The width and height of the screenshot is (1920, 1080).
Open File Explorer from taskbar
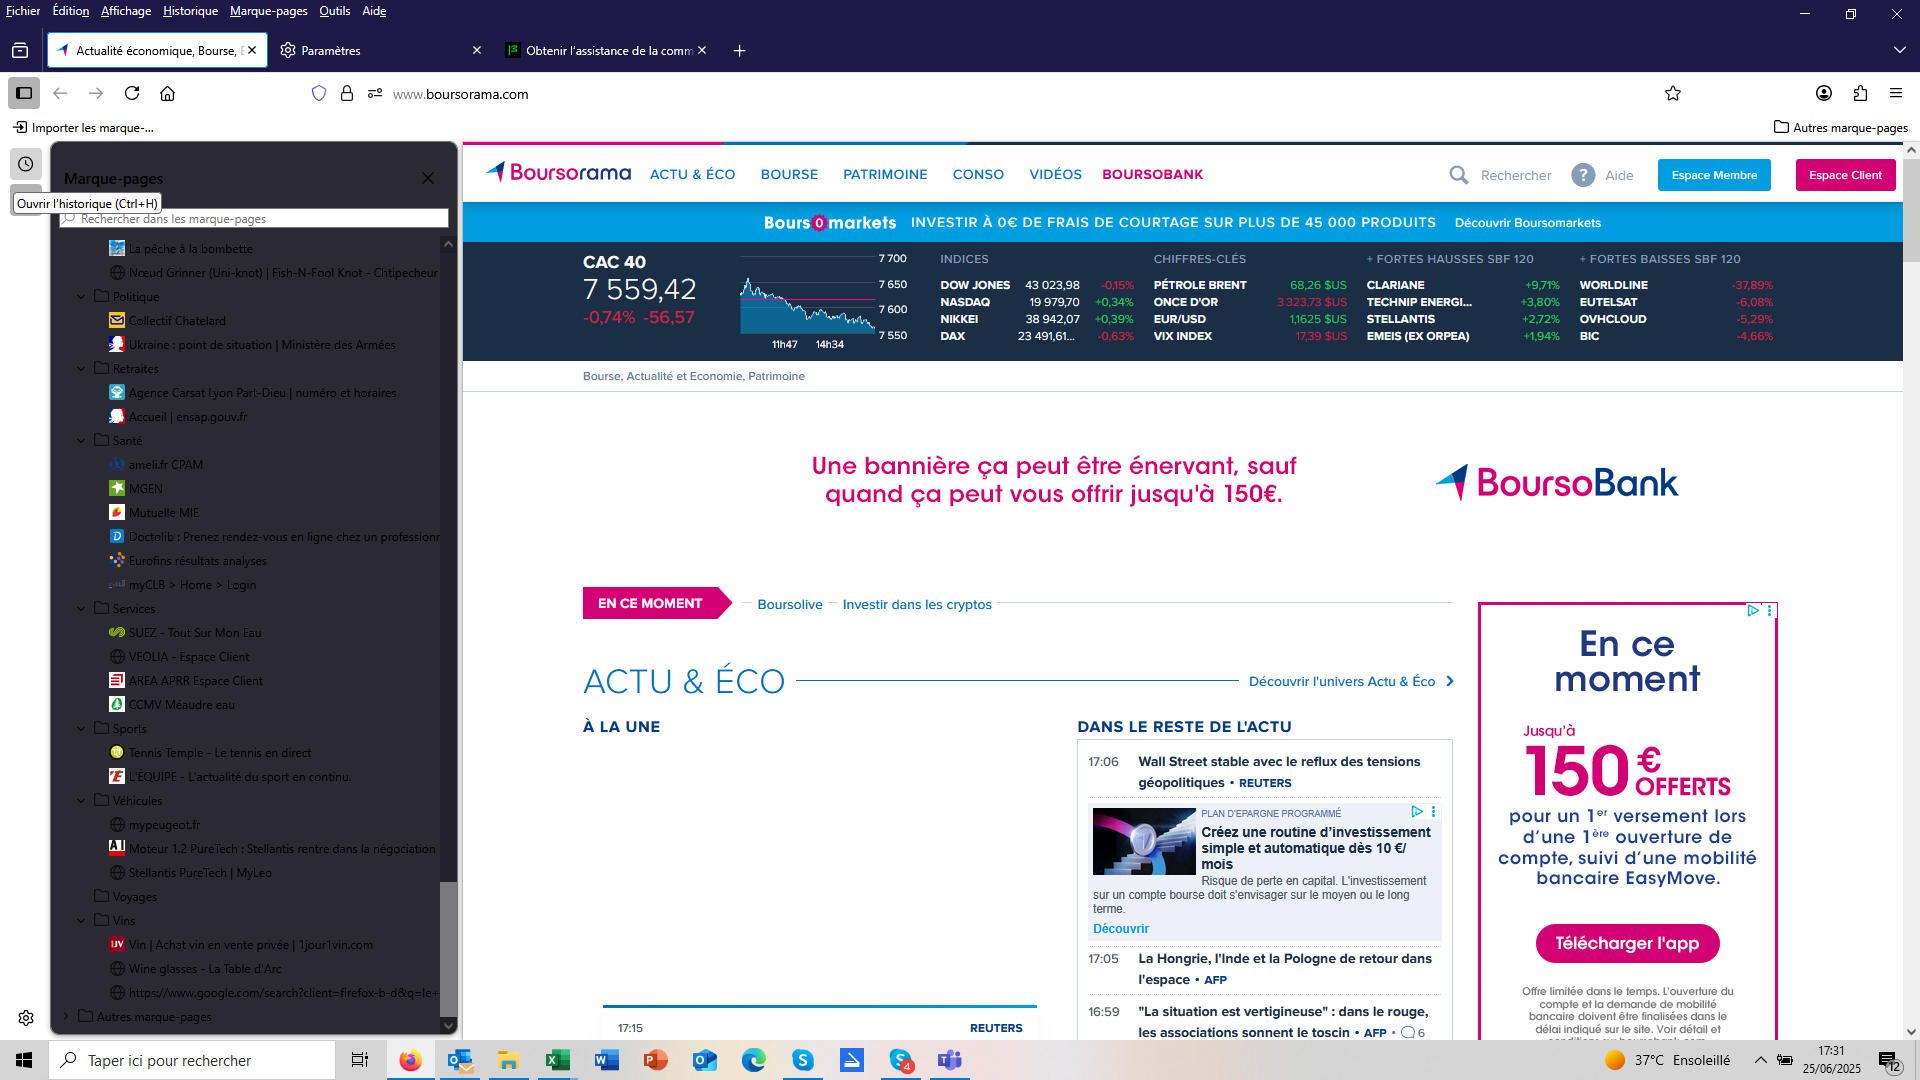click(508, 1060)
